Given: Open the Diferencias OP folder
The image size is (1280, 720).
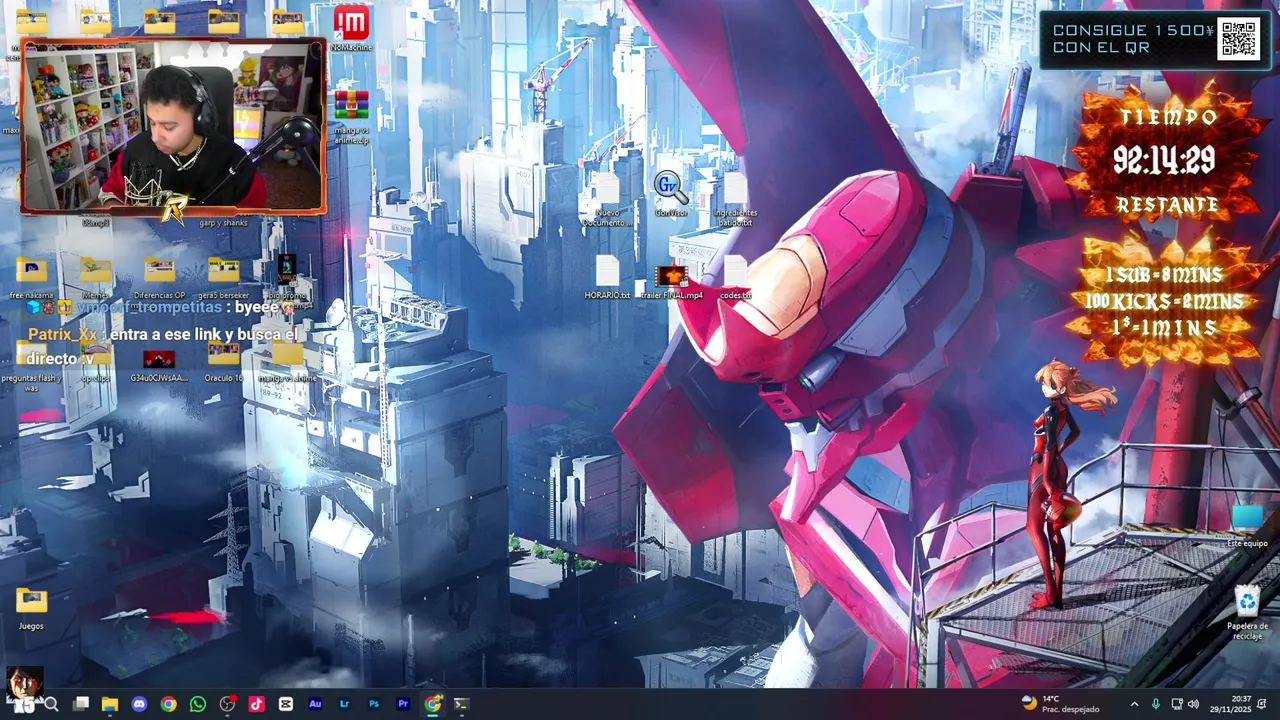Looking at the screenshot, I should pos(159,278).
